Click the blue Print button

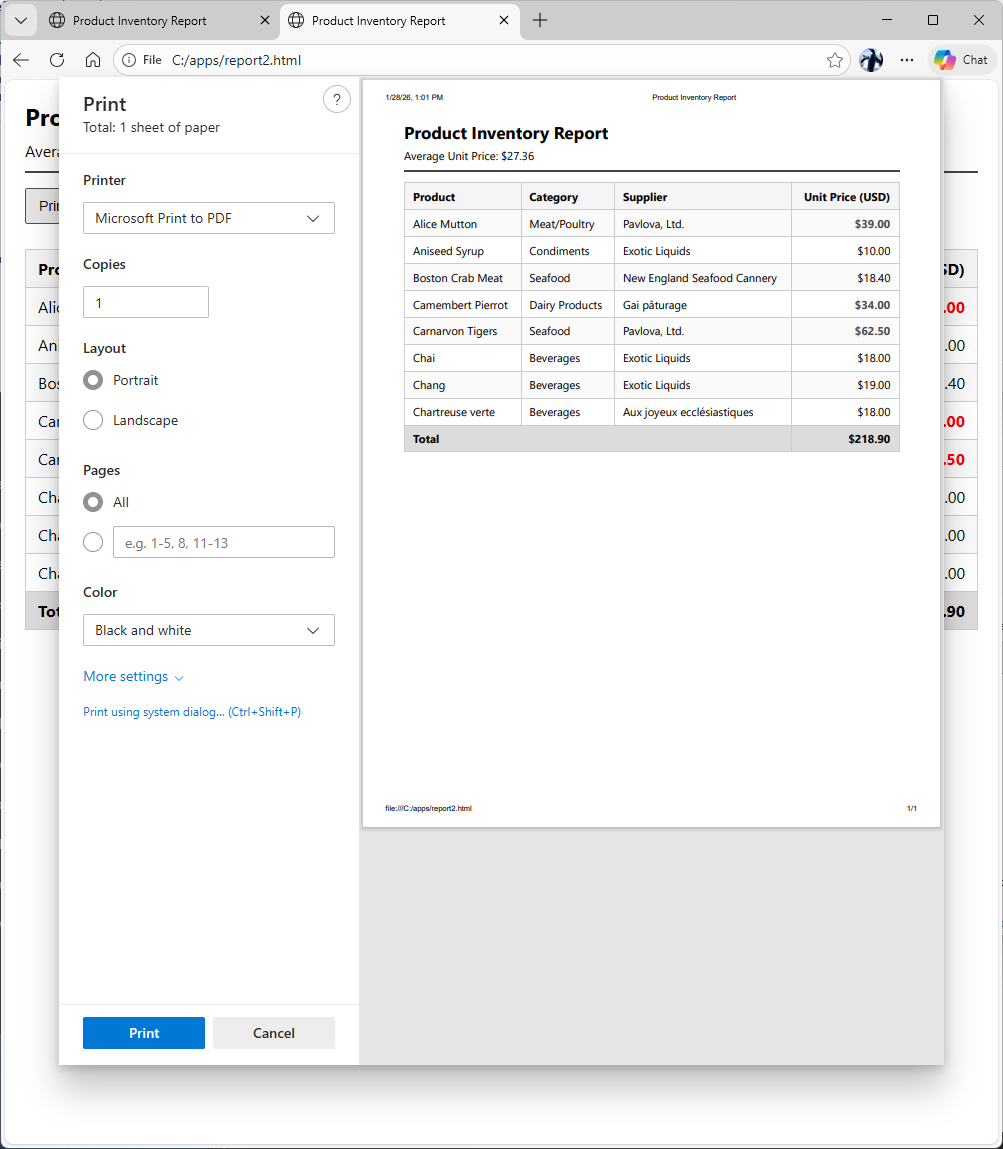pos(144,1033)
